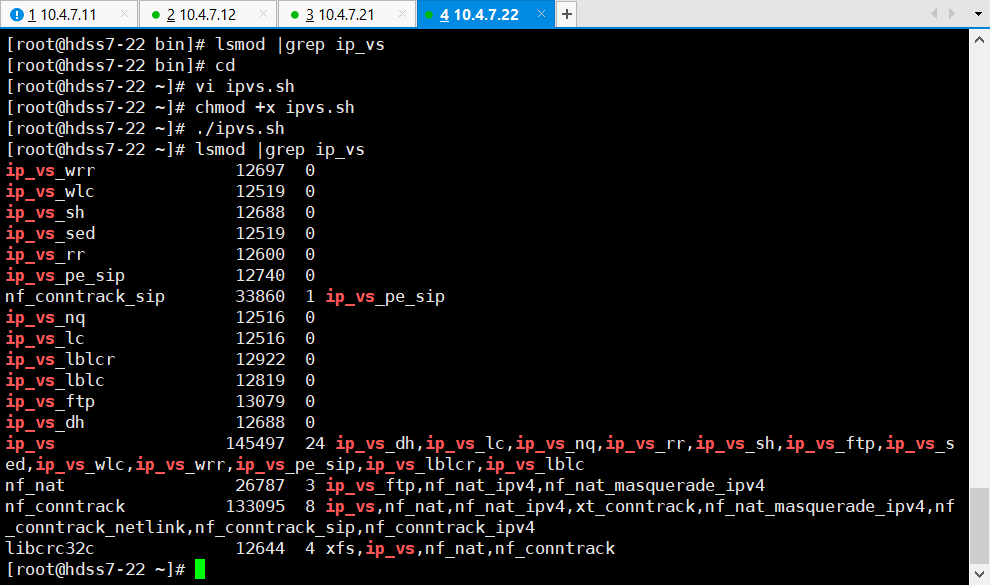Click the blue alert icon on 10.4.7.11 tab
The image size is (990, 585).
17,15
